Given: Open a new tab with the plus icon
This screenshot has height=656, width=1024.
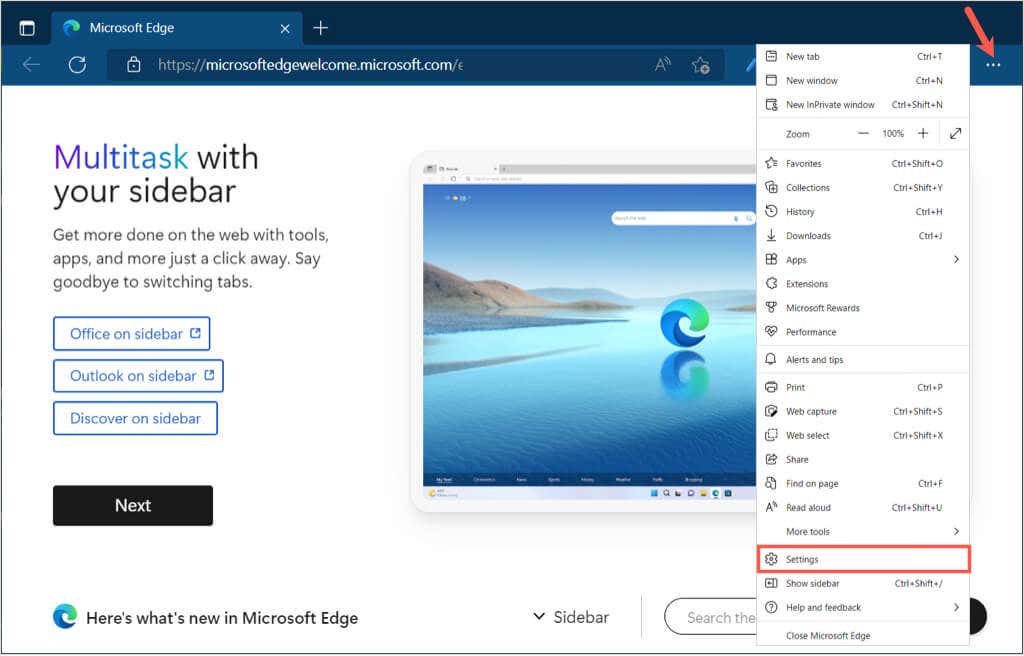Looking at the screenshot, I should pyautogui.click(x=320, y=28).
